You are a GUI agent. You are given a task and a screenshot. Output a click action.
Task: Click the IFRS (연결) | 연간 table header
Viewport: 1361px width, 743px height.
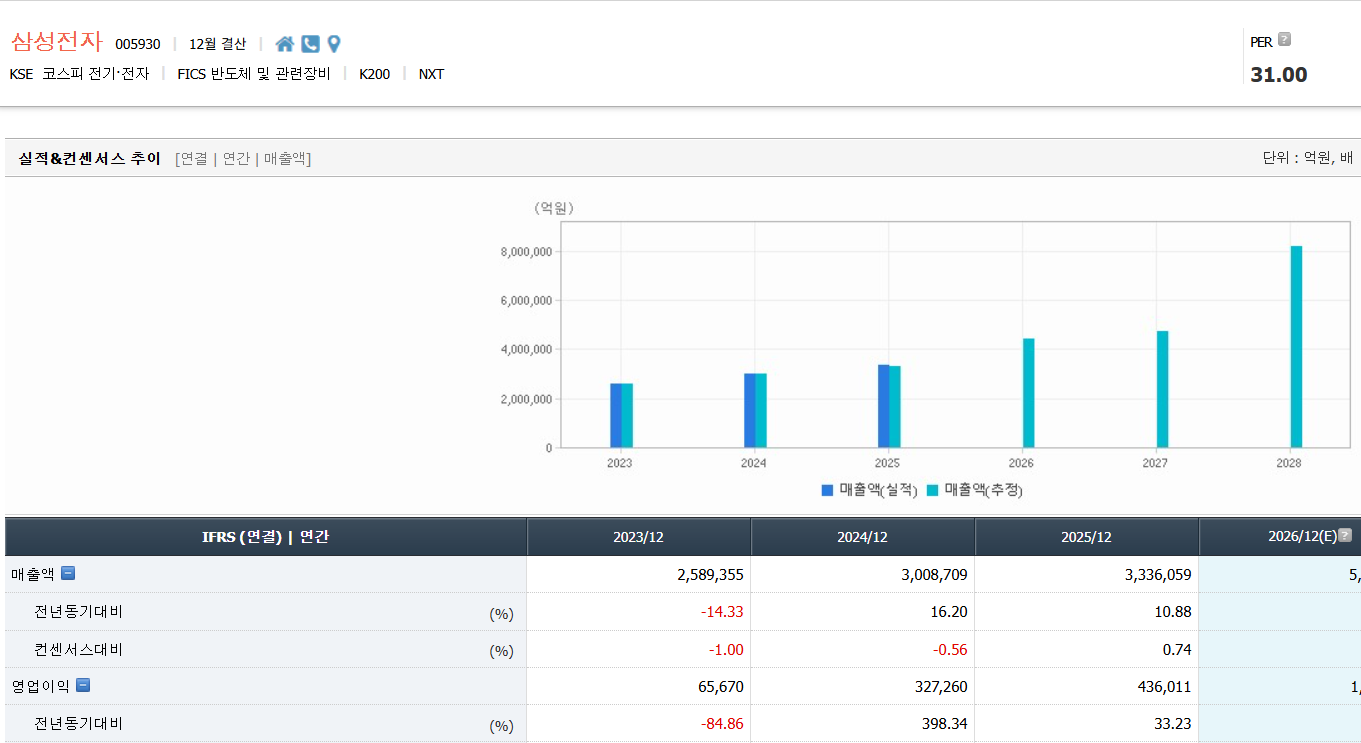tap(266, 537)
